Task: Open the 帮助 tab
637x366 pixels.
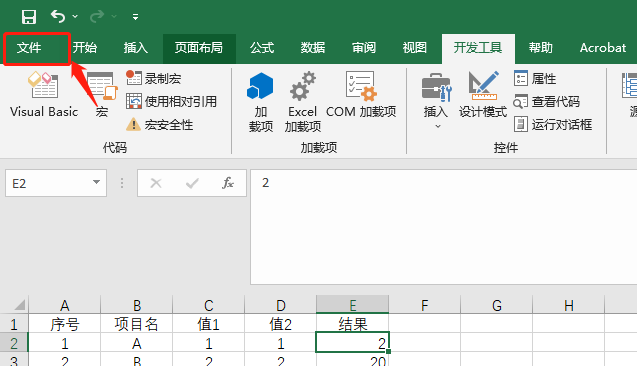Action: point(541,48)
